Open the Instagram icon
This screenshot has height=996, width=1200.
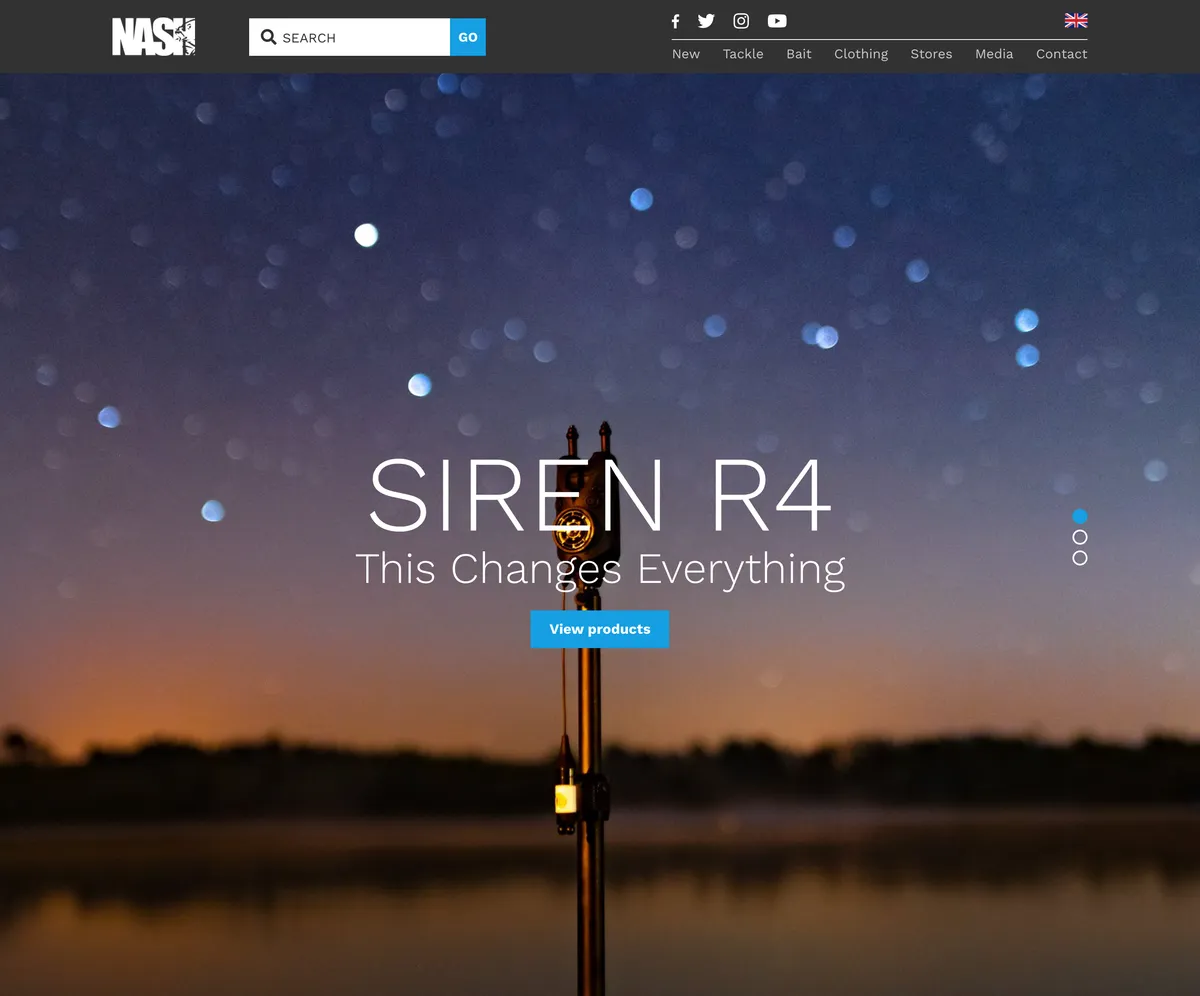[x=741, y=21]
